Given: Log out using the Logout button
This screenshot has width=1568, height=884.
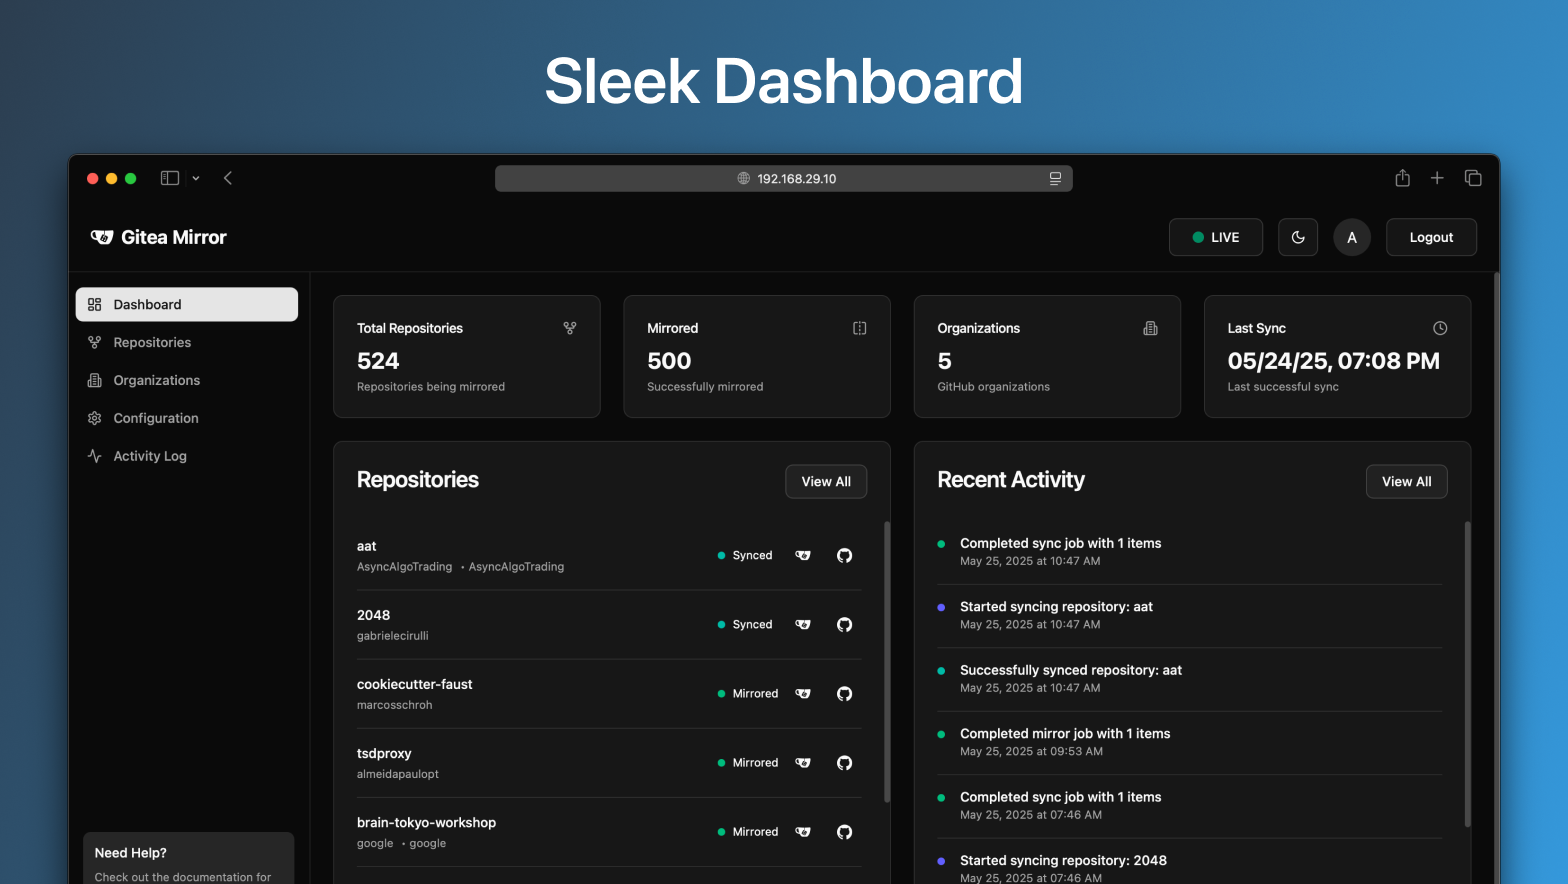Looking at the screenshot, I should point(1431,238).
